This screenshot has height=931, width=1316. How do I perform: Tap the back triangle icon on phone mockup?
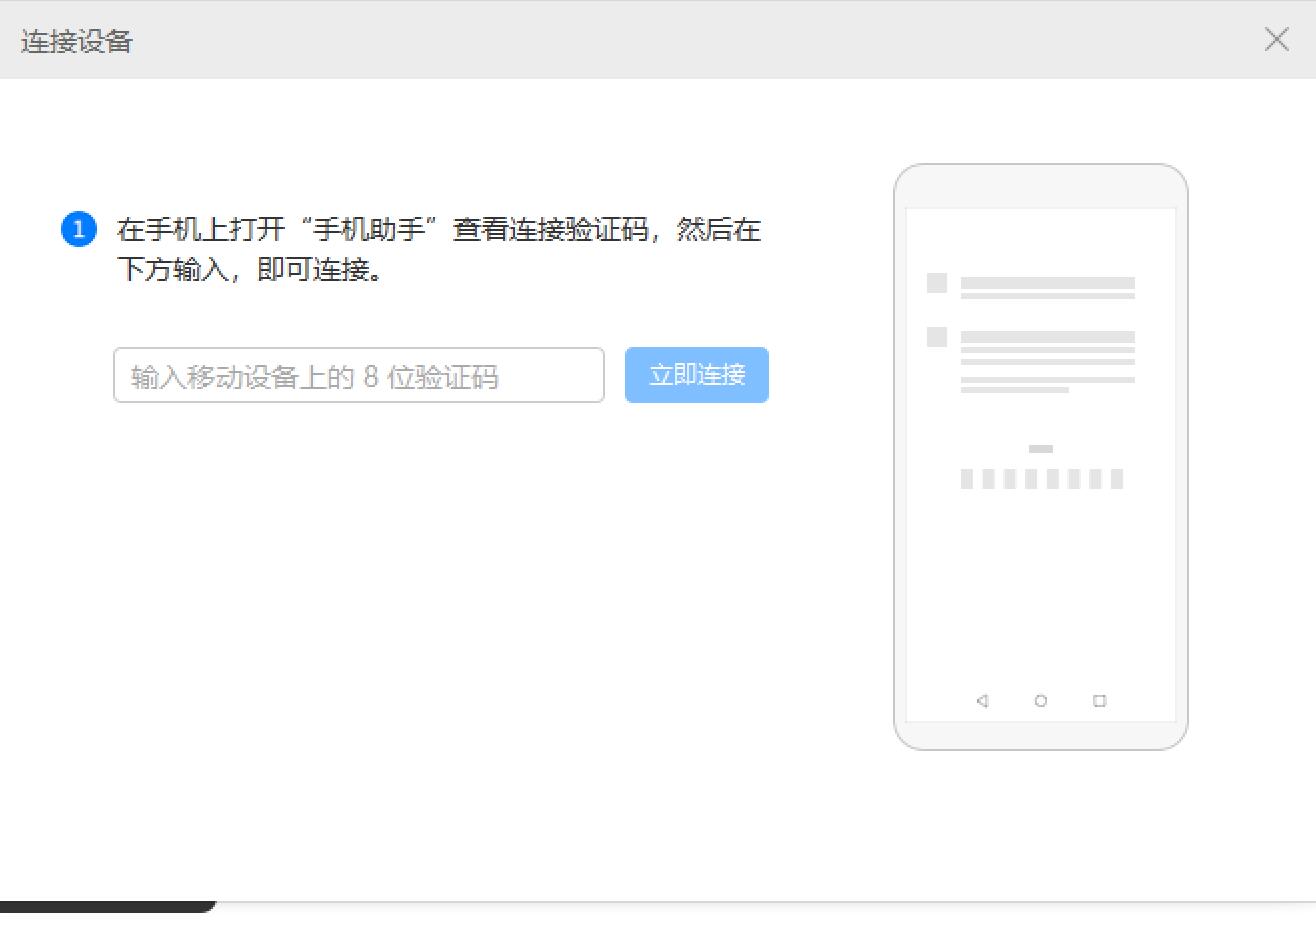[983, 701]
